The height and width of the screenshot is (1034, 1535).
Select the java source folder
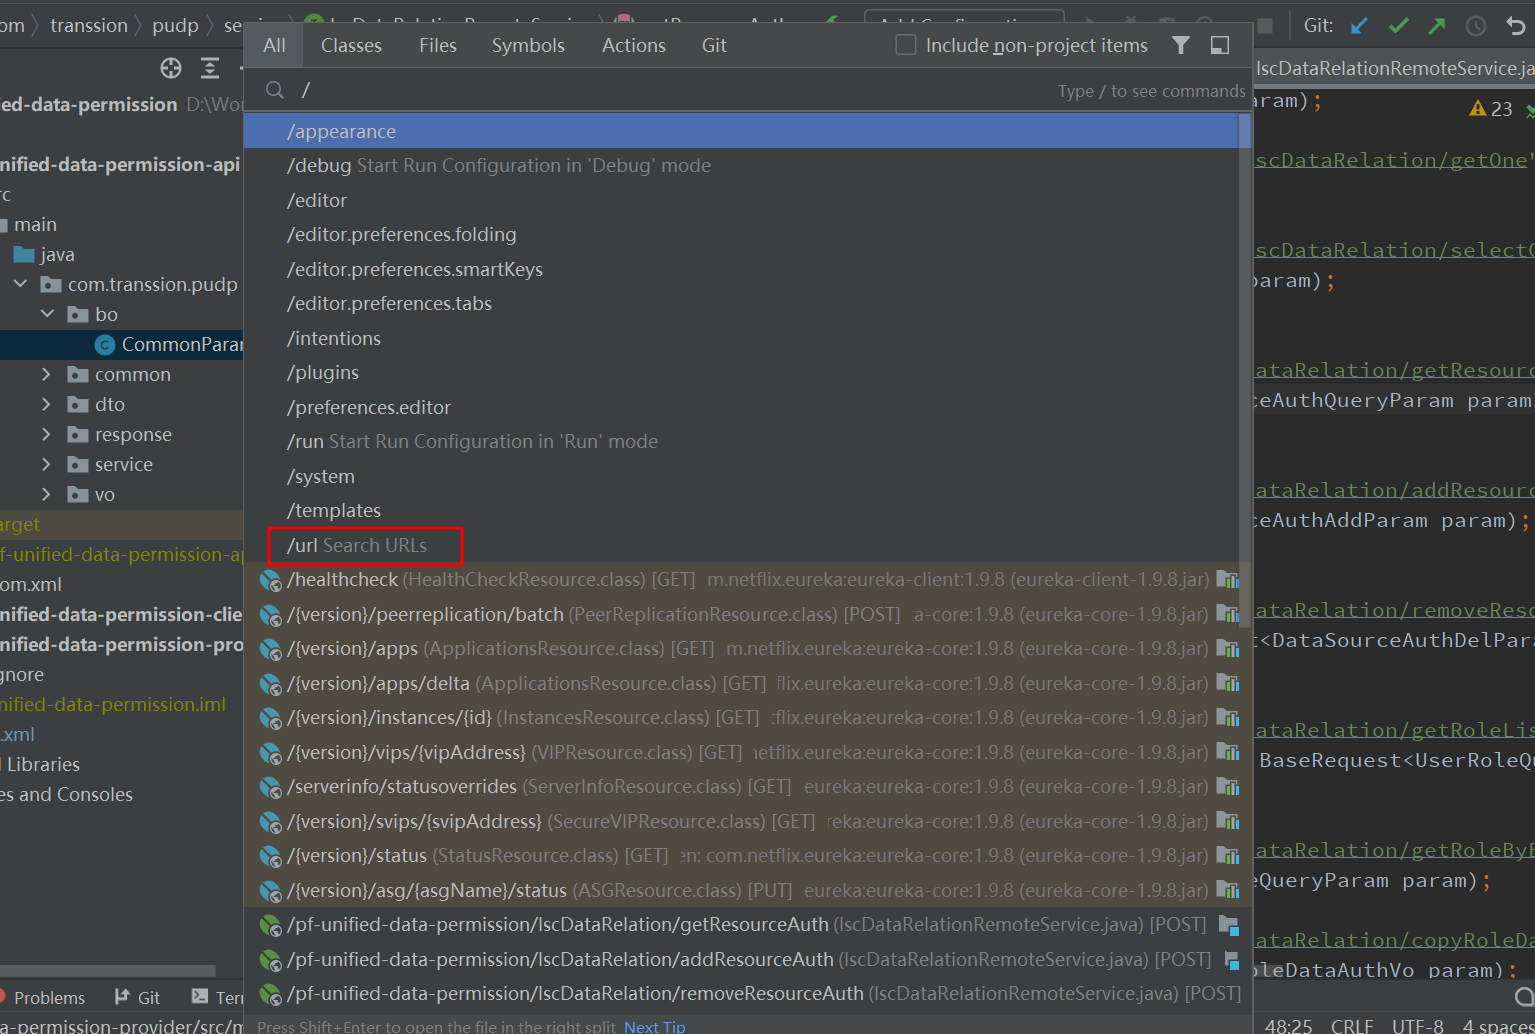click(x=57, y=254)
